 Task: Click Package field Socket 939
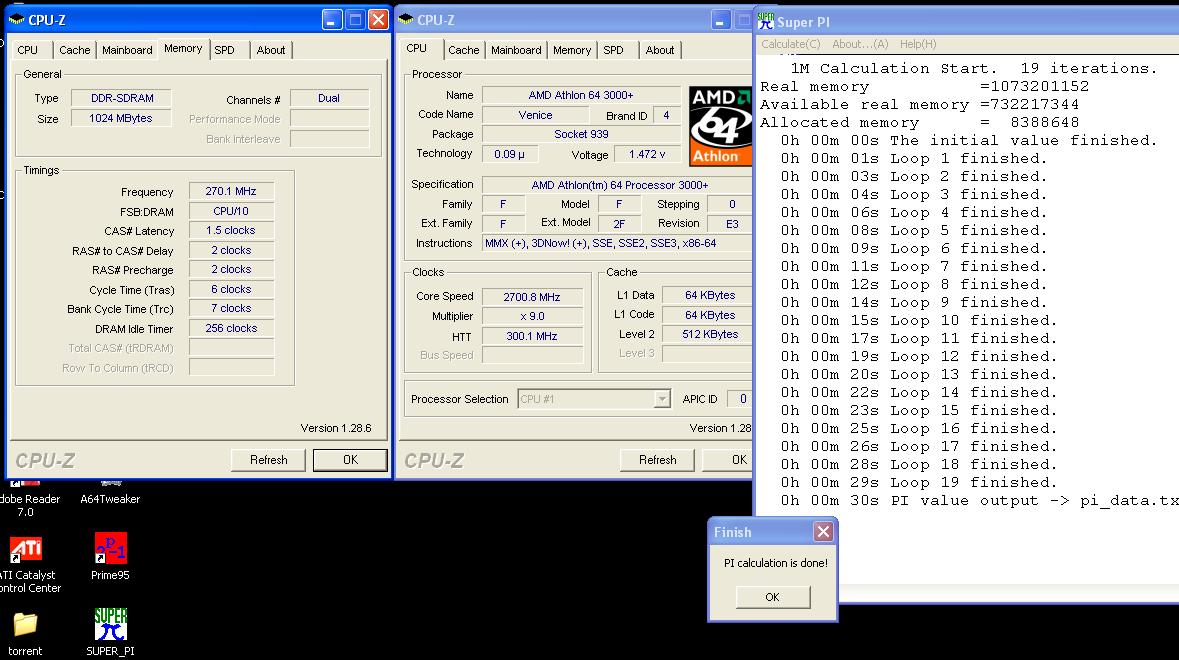point(581,134)
